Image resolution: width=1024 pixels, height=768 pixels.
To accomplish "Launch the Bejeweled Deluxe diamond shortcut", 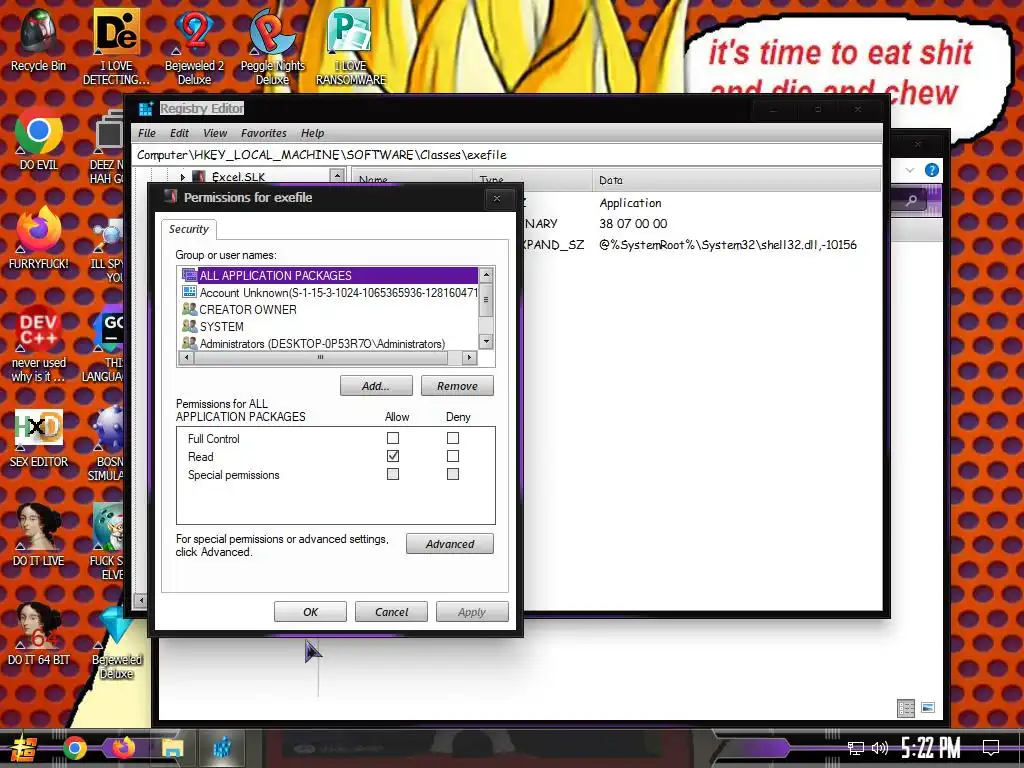I will coord(116,642).
